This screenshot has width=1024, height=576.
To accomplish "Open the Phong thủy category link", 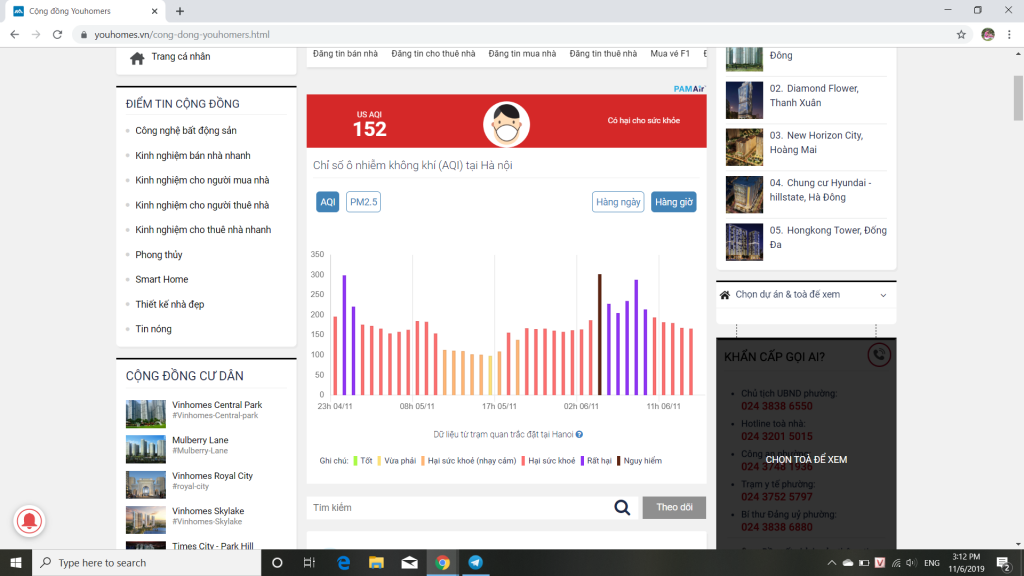I will [159, 255].
